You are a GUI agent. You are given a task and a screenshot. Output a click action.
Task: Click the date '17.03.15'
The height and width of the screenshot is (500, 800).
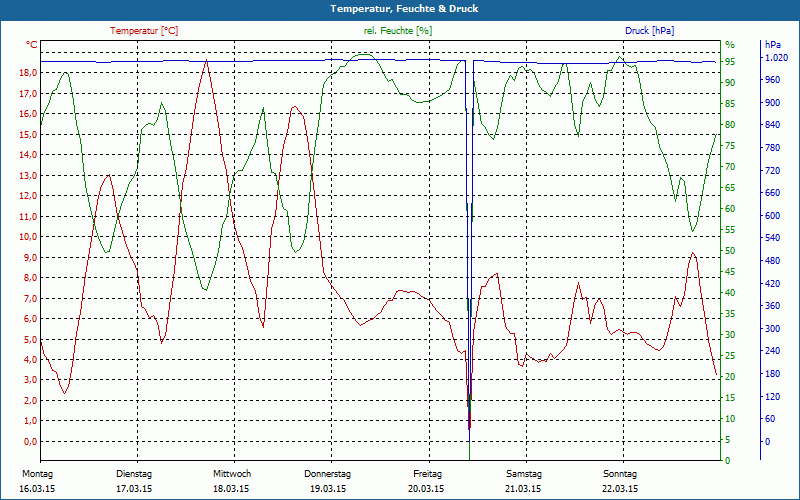click(134, 489)
